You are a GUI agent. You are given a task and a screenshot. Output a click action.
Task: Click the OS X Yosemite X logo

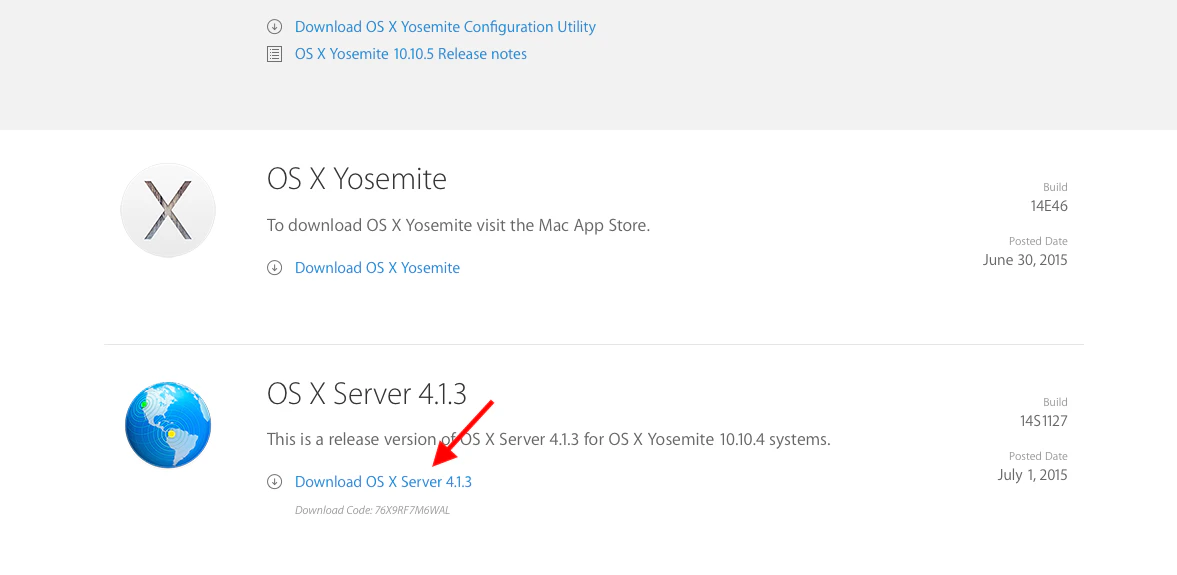[168, 210]
